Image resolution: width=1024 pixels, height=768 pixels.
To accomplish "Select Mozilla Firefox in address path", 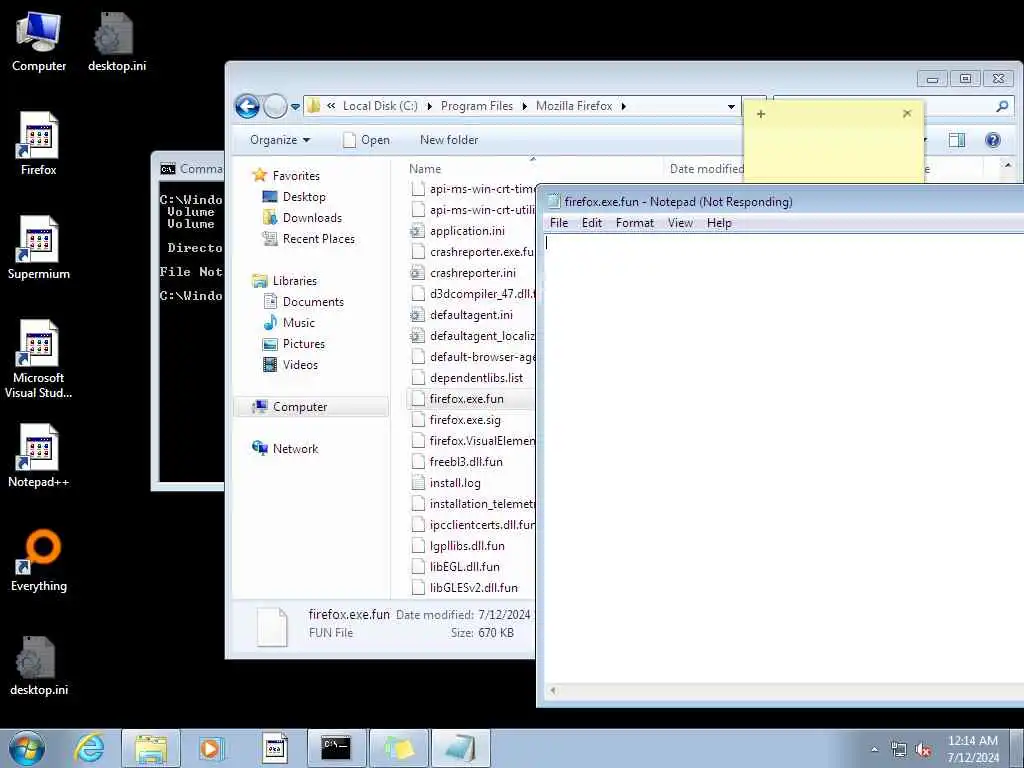I will [574, 106].
